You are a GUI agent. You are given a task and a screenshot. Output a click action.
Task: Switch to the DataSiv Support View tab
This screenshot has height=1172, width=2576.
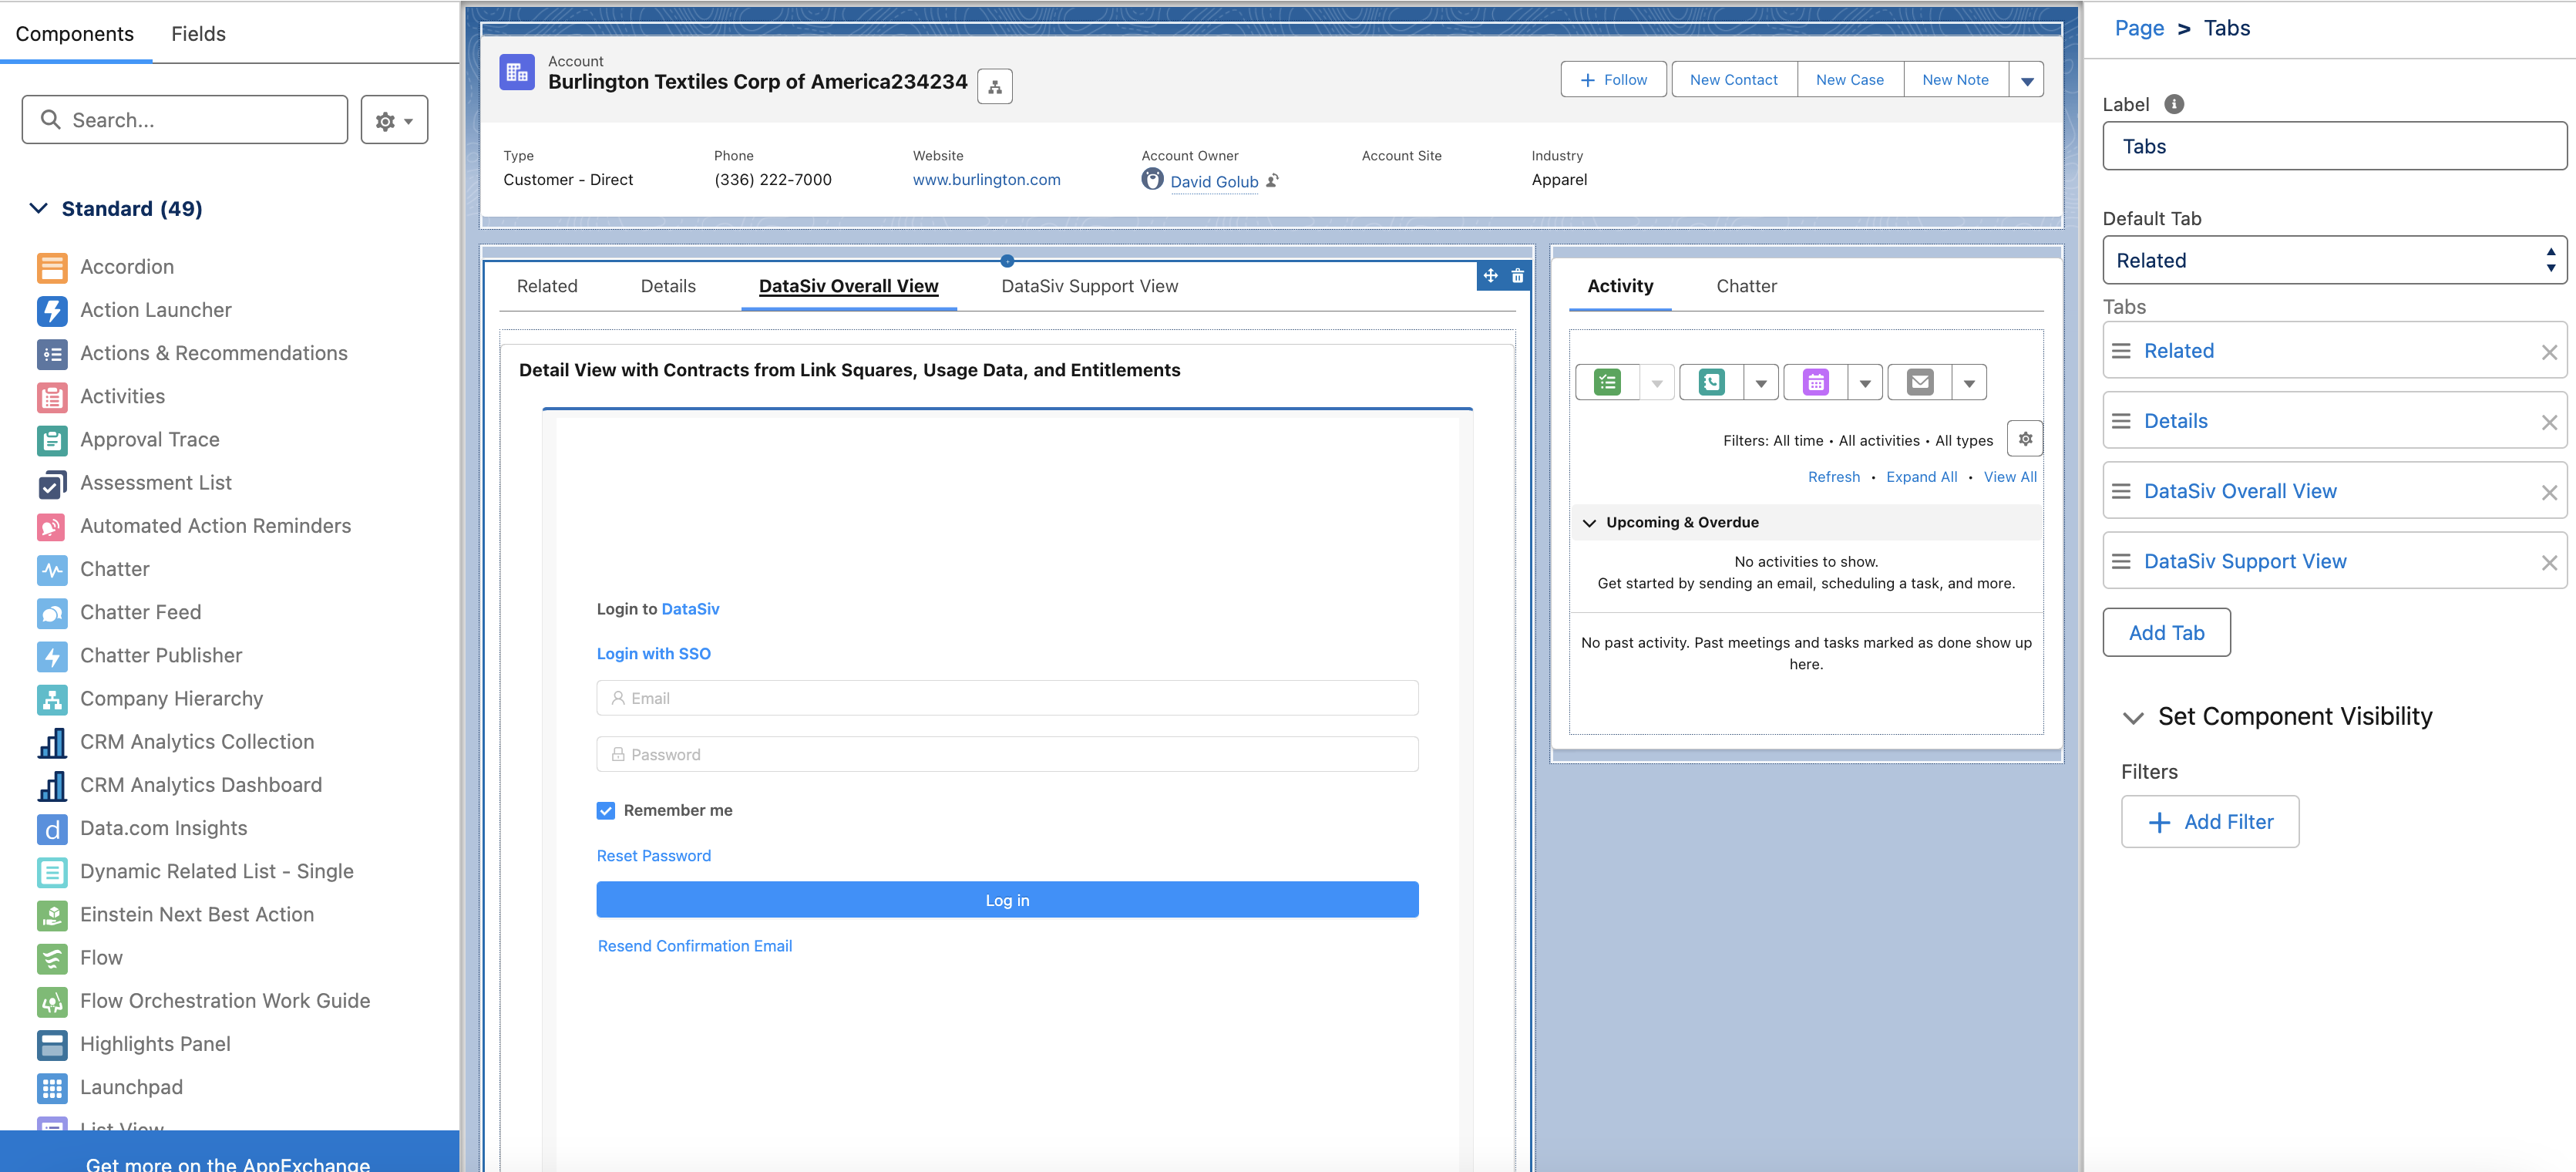click(x=1089, y=286)
